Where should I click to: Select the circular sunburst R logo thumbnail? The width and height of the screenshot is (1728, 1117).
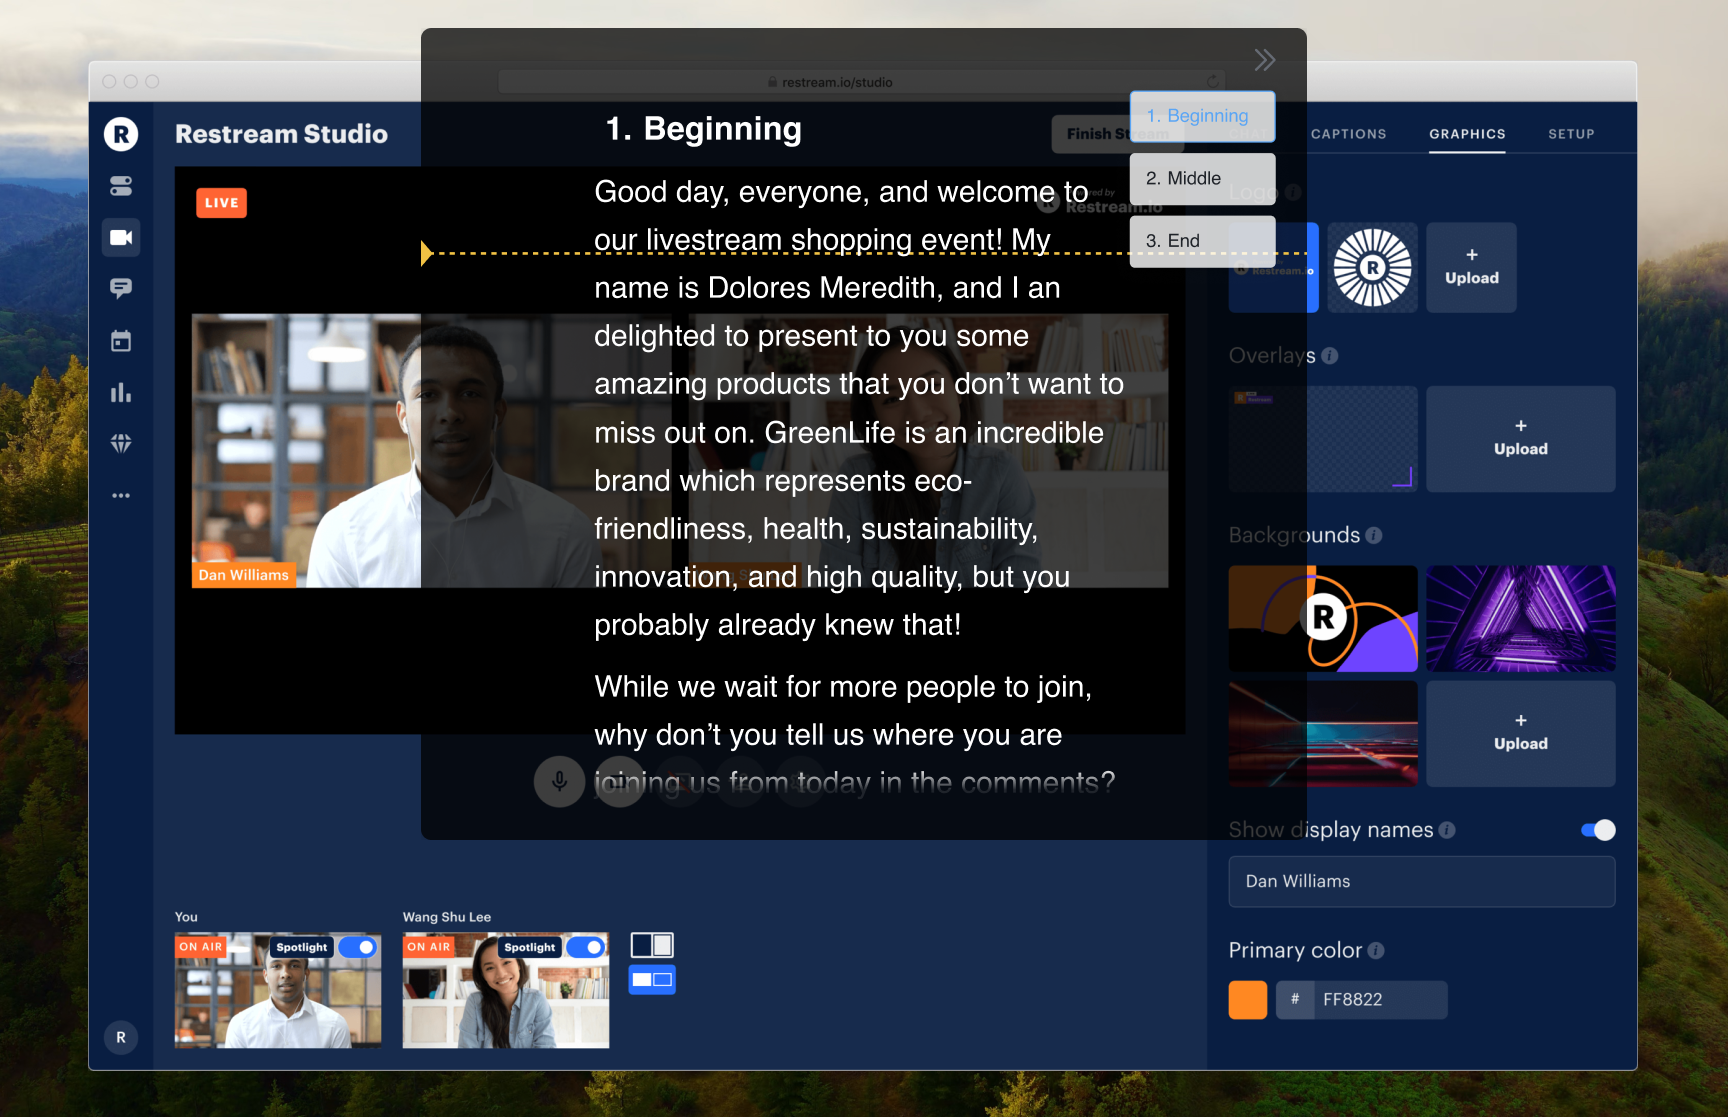[x=1372, y=268]
